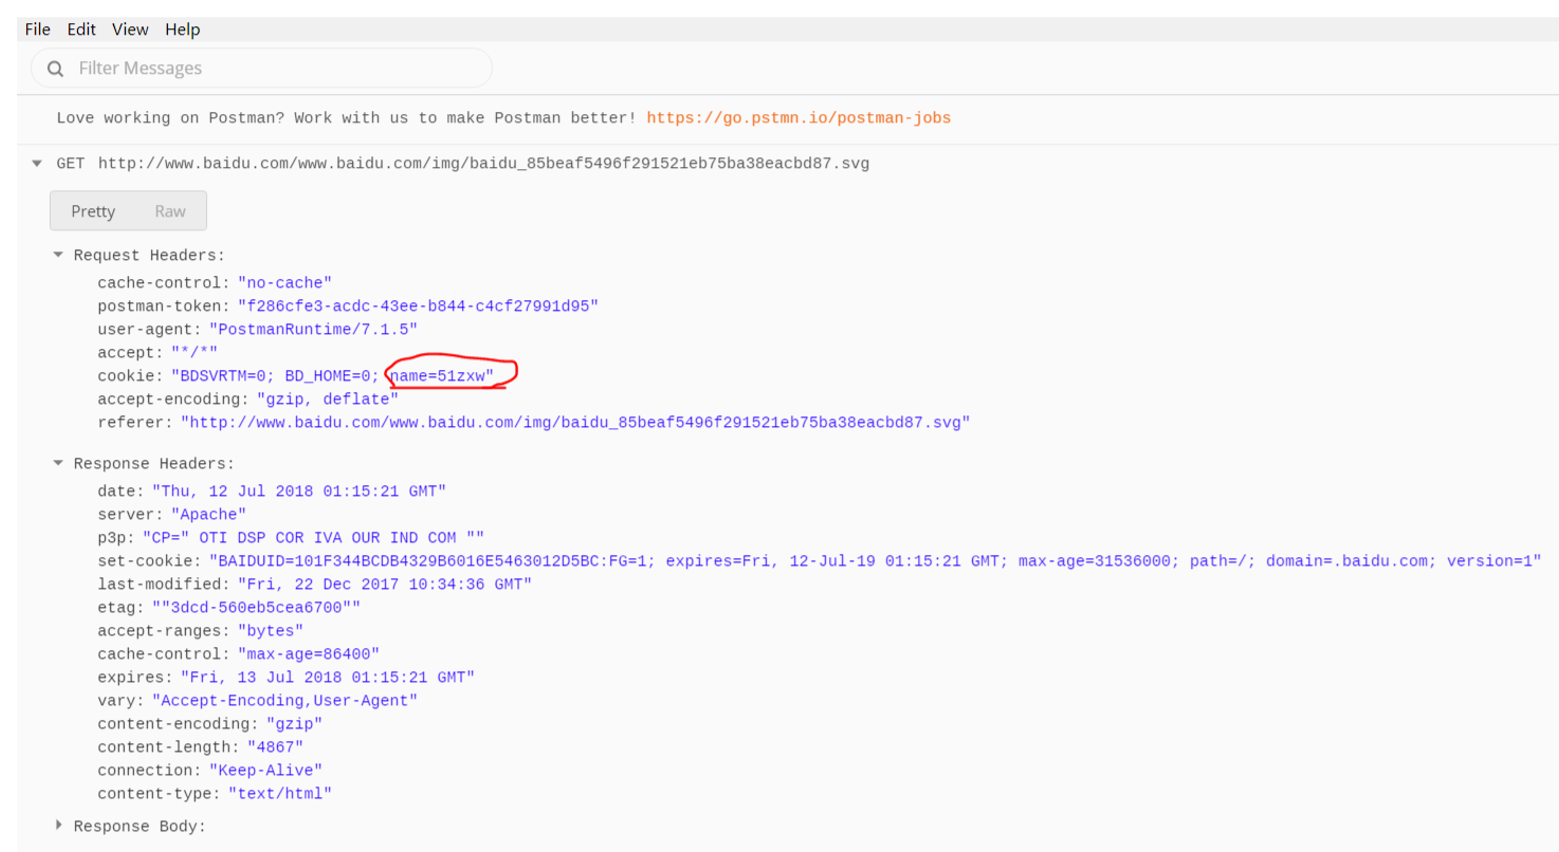
Task: Select the postman-token header value
Action: [x=417, y=306]
